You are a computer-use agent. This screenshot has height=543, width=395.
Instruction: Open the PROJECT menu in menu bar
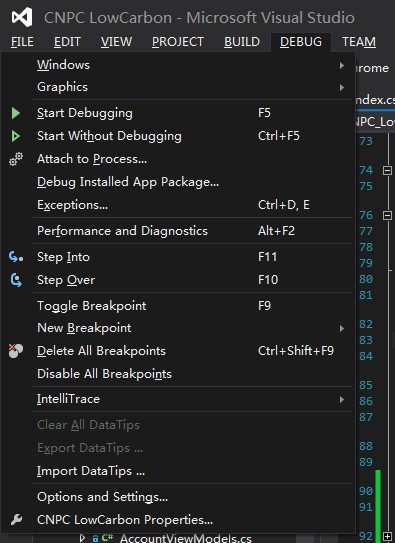coord(178,42)
